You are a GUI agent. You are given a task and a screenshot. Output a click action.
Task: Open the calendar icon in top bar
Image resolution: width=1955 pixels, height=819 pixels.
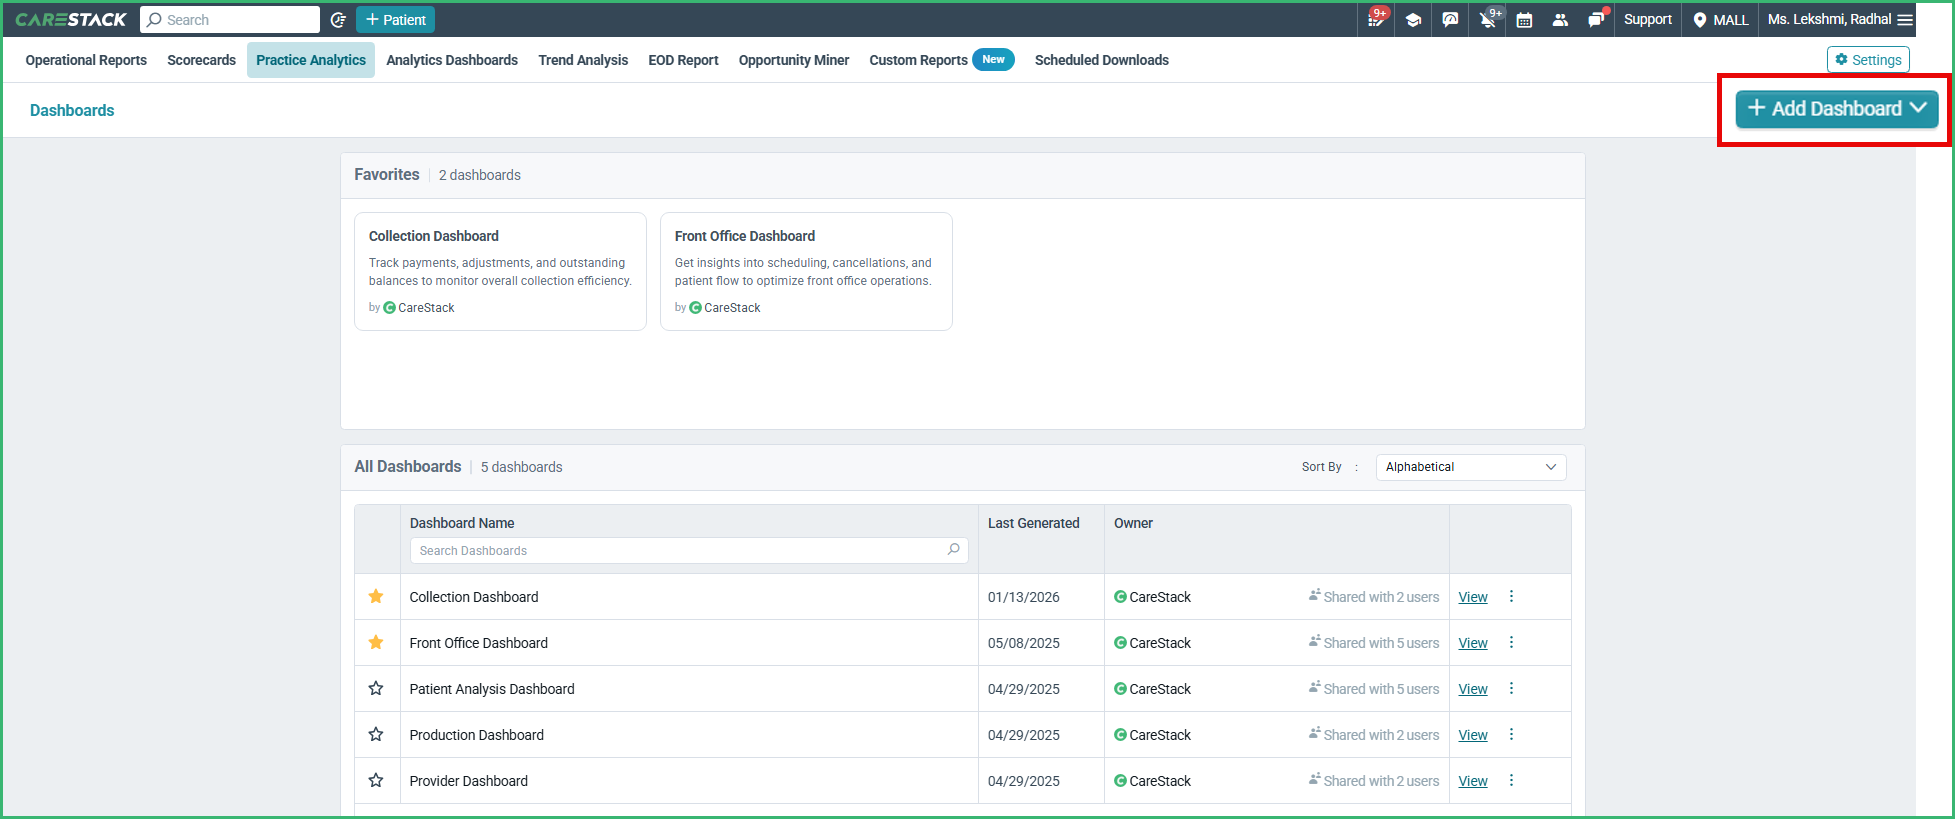[x=1524, y=20]
